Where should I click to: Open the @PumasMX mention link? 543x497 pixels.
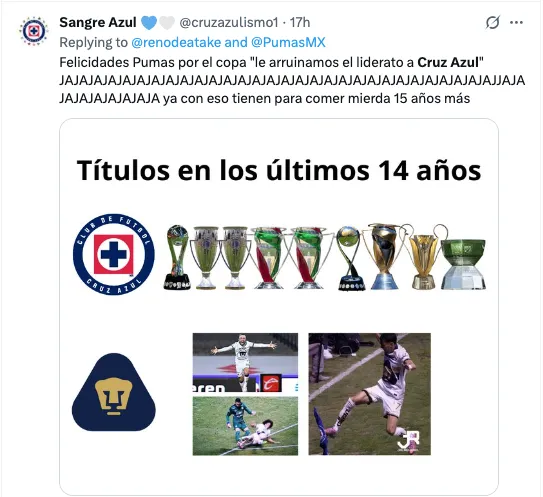288,42
